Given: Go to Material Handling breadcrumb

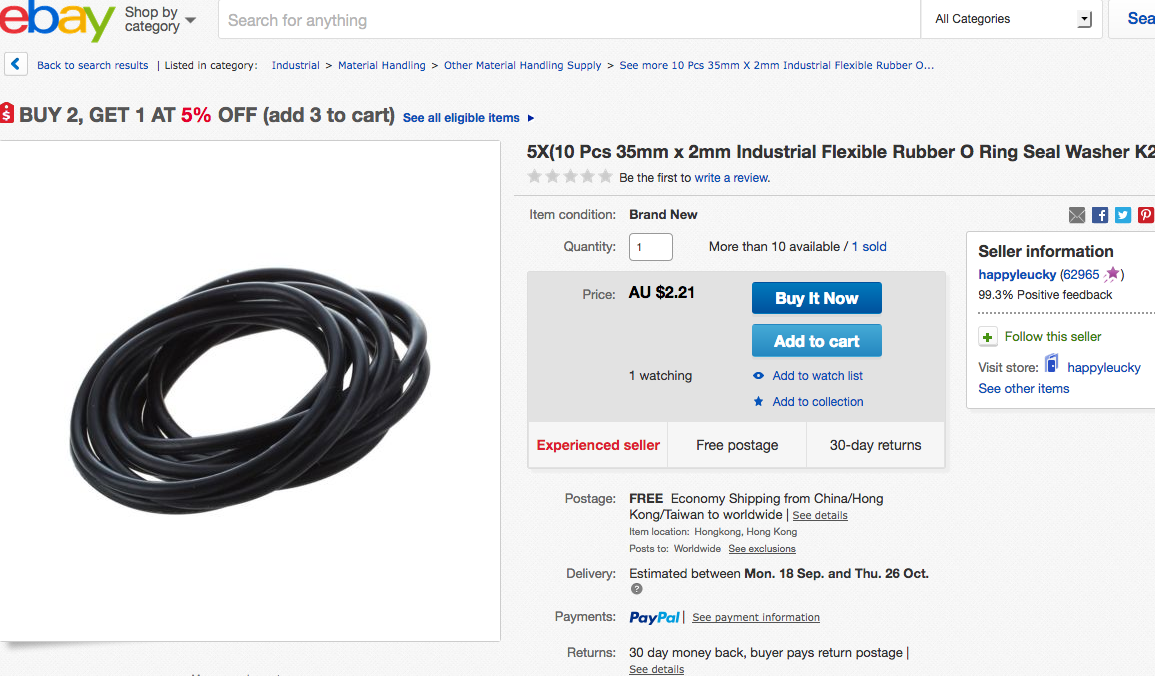Looking at the screenshot, I should click(381, 66).
